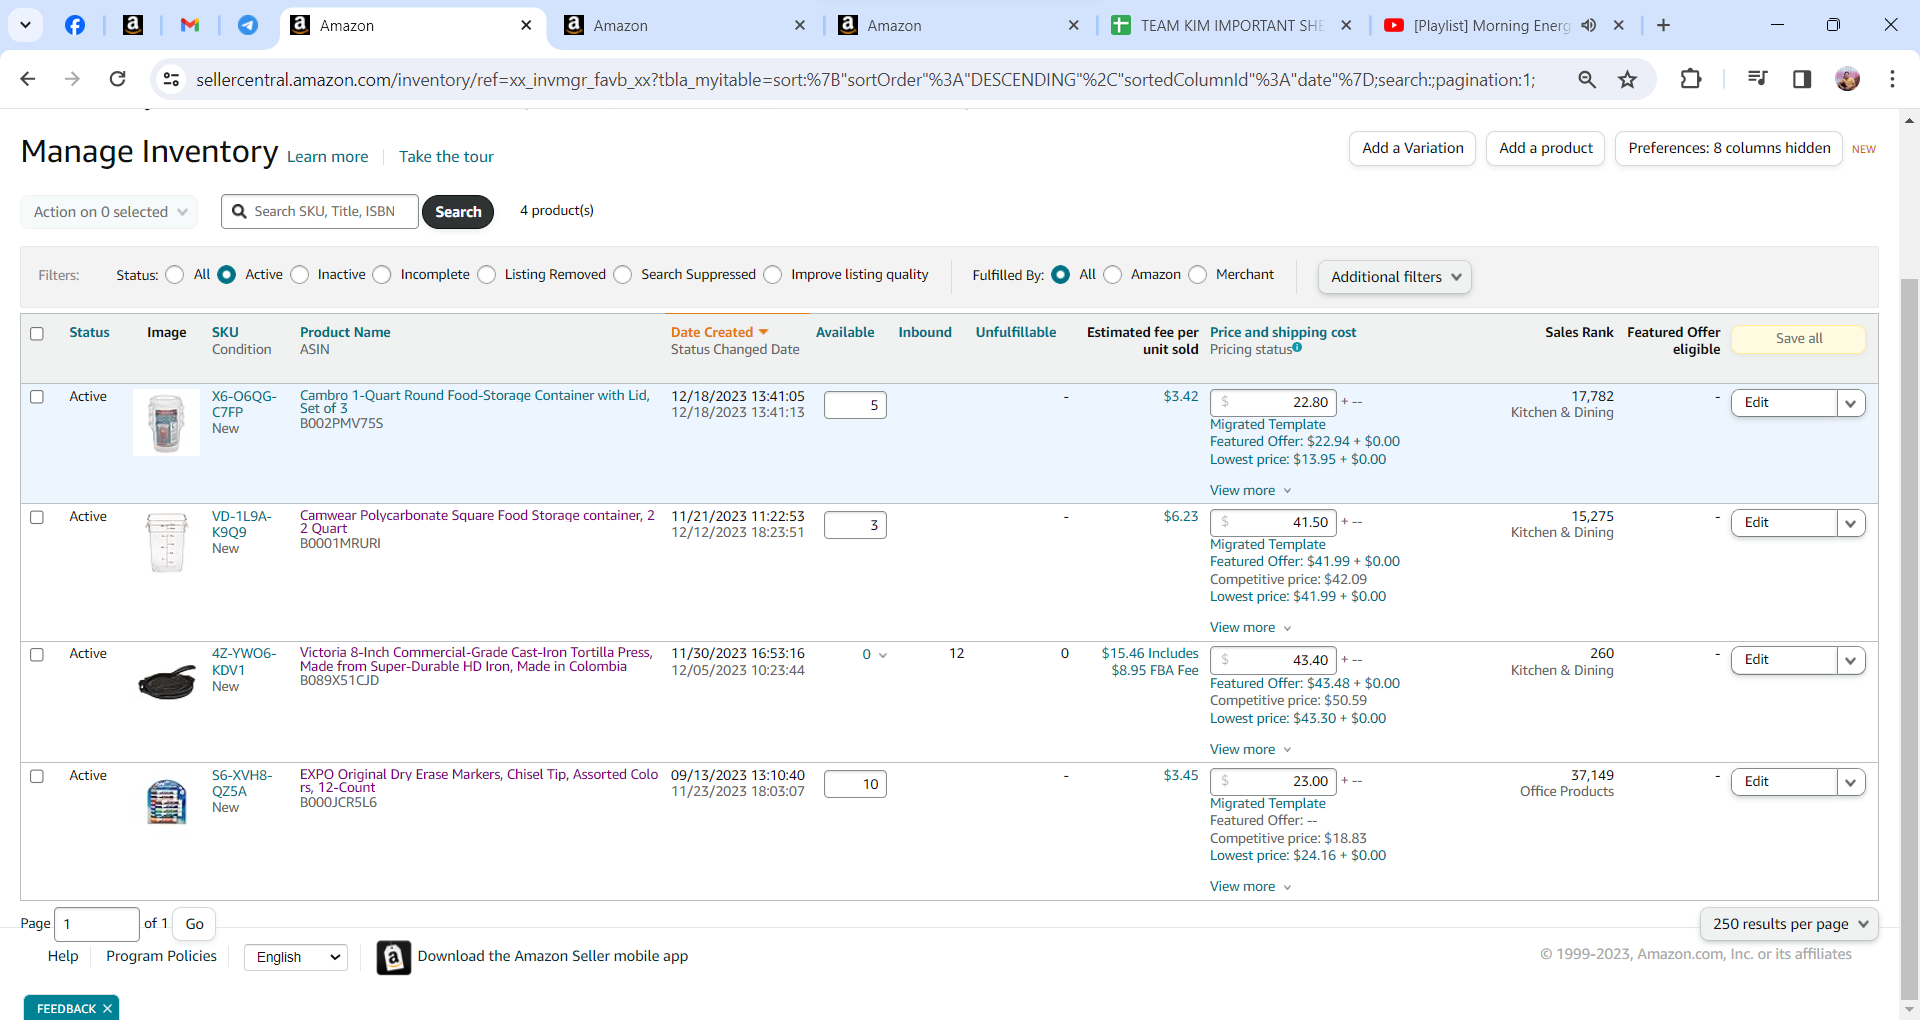Image resolution: width=1920 pixels, height=1020 pixels.
Task: Expand View more for the Cambro listing
Action: [1250, 490]
